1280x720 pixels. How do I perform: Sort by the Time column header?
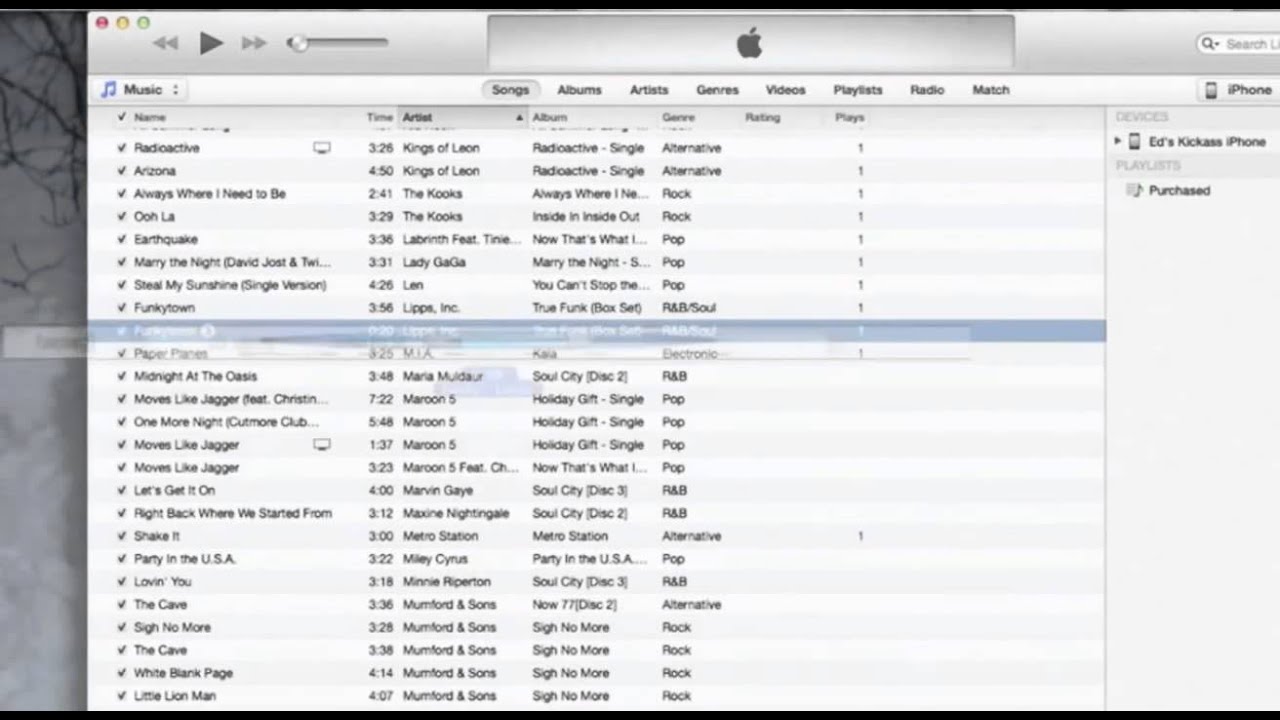pyautogui.click(x=379, y=117)
